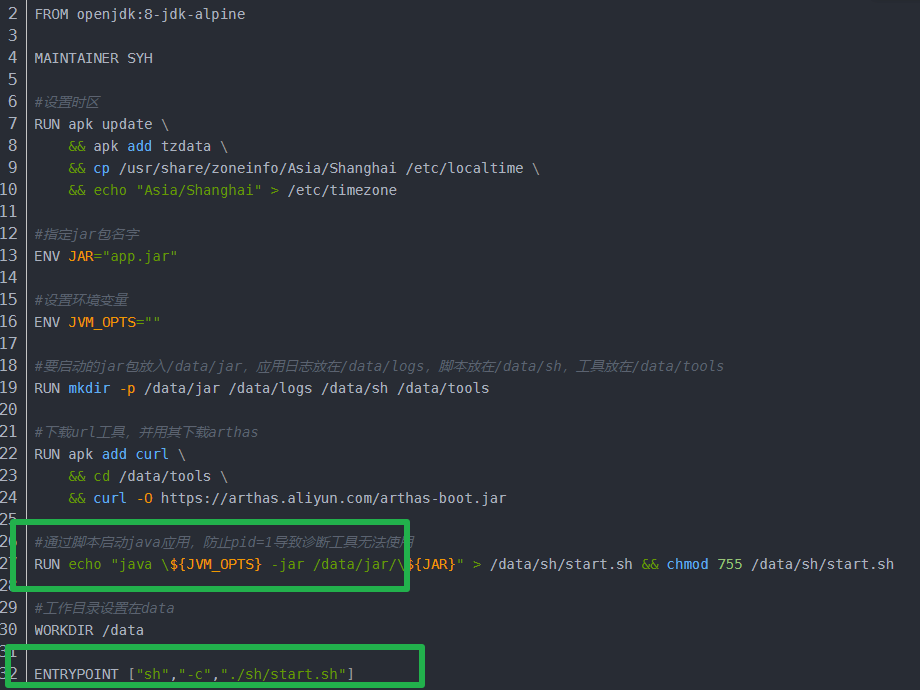Click '/etc/localtime' text
The width and height of the screenshot is (920, 690).
[x=464, y=168]
